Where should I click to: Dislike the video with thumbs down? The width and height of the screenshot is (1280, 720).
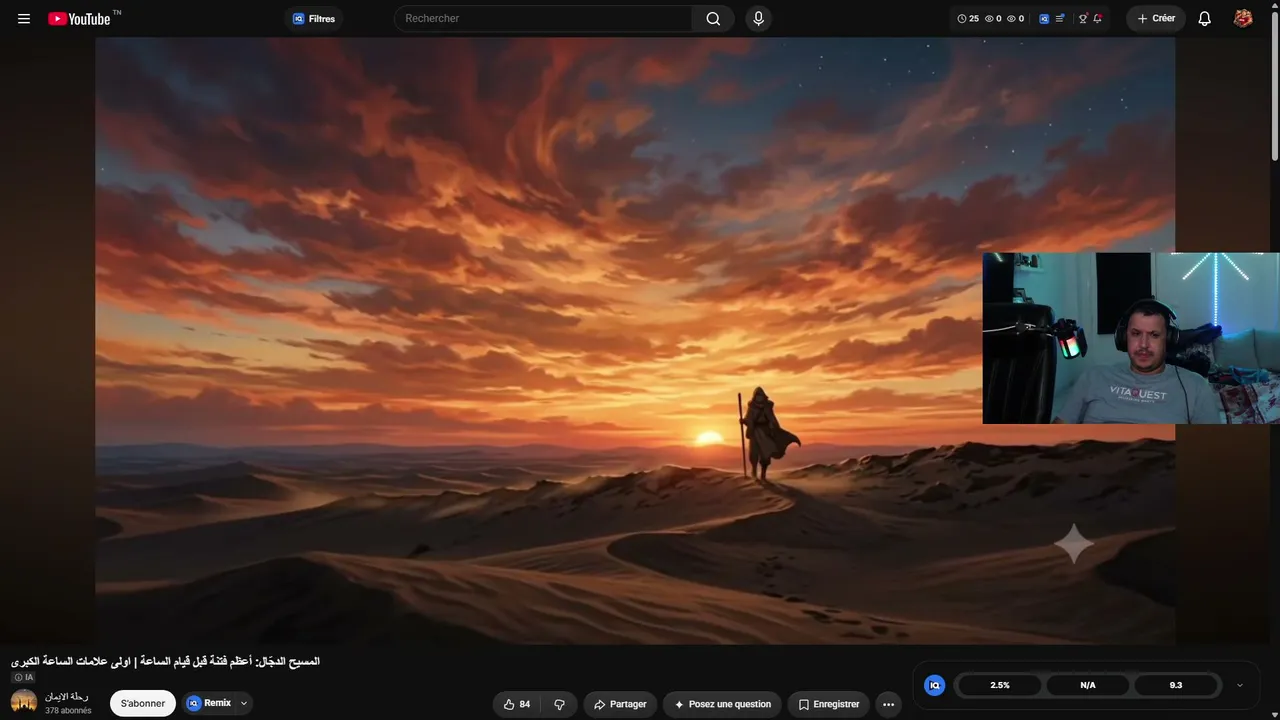click(559, 704)
